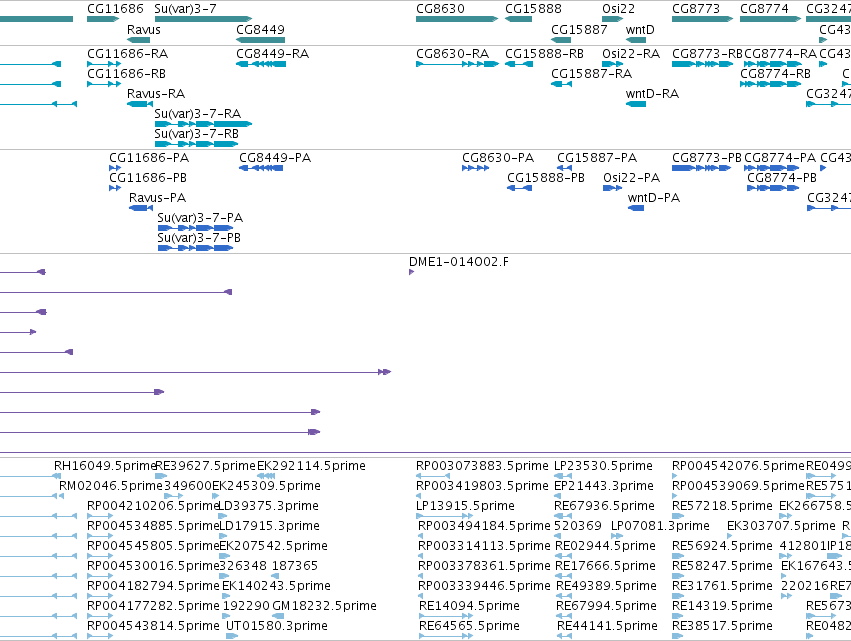Image resolution: width=851 pixels, height=641 pixels.
Task: Select the CG8630-PA protein feature
Action: pyautogui.click(x=475, y=168)
